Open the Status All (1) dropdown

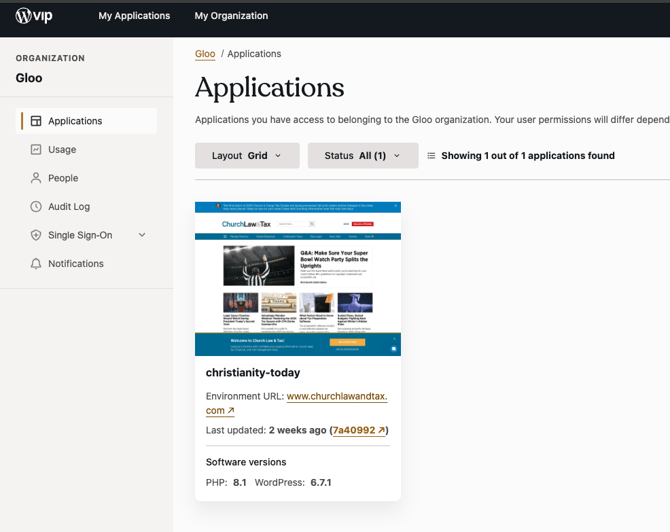[x=363, y=156]
